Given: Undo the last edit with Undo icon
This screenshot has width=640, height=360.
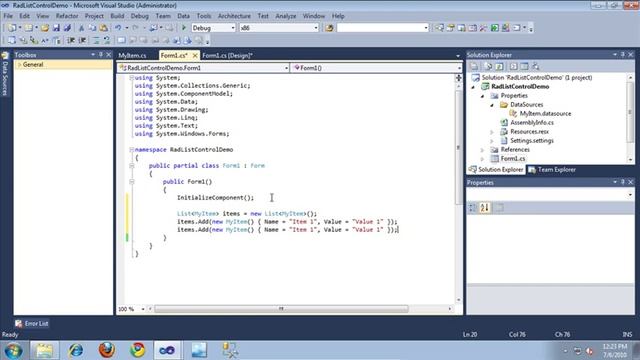Looking at the screenshot, I should pos(118,28).
